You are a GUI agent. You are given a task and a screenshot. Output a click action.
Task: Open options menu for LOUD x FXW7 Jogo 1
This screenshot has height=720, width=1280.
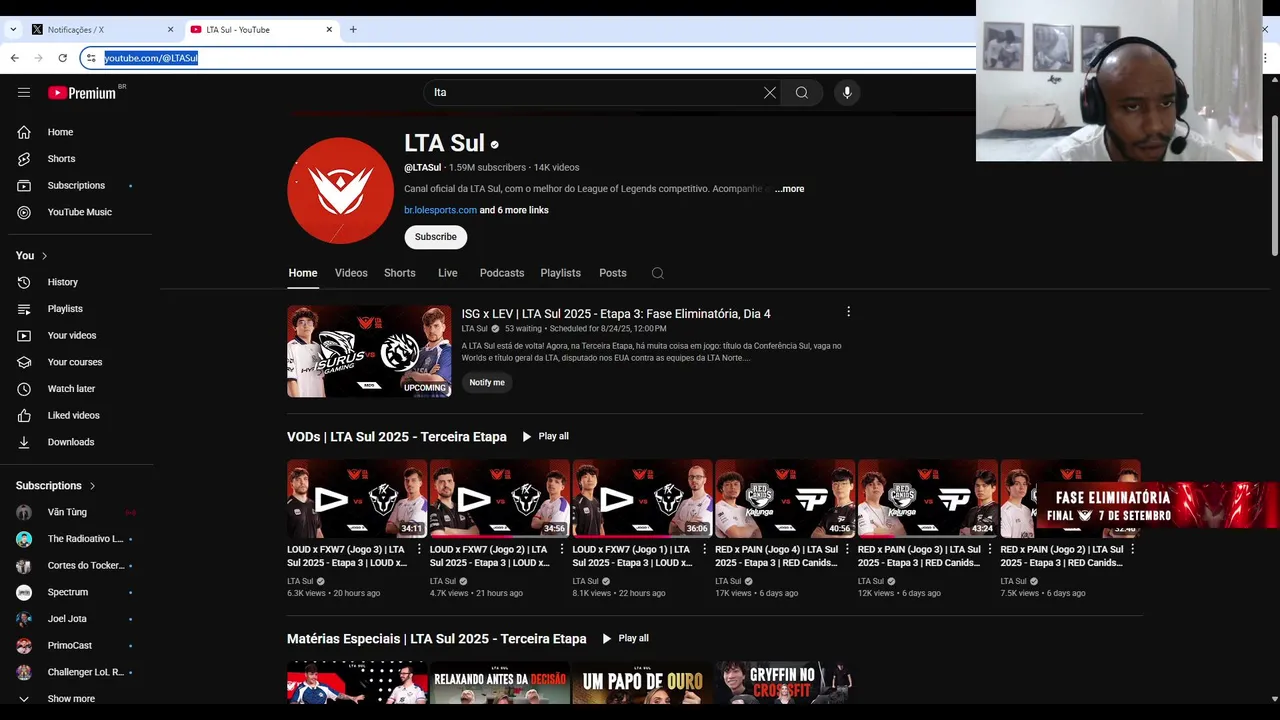point(705,549)
